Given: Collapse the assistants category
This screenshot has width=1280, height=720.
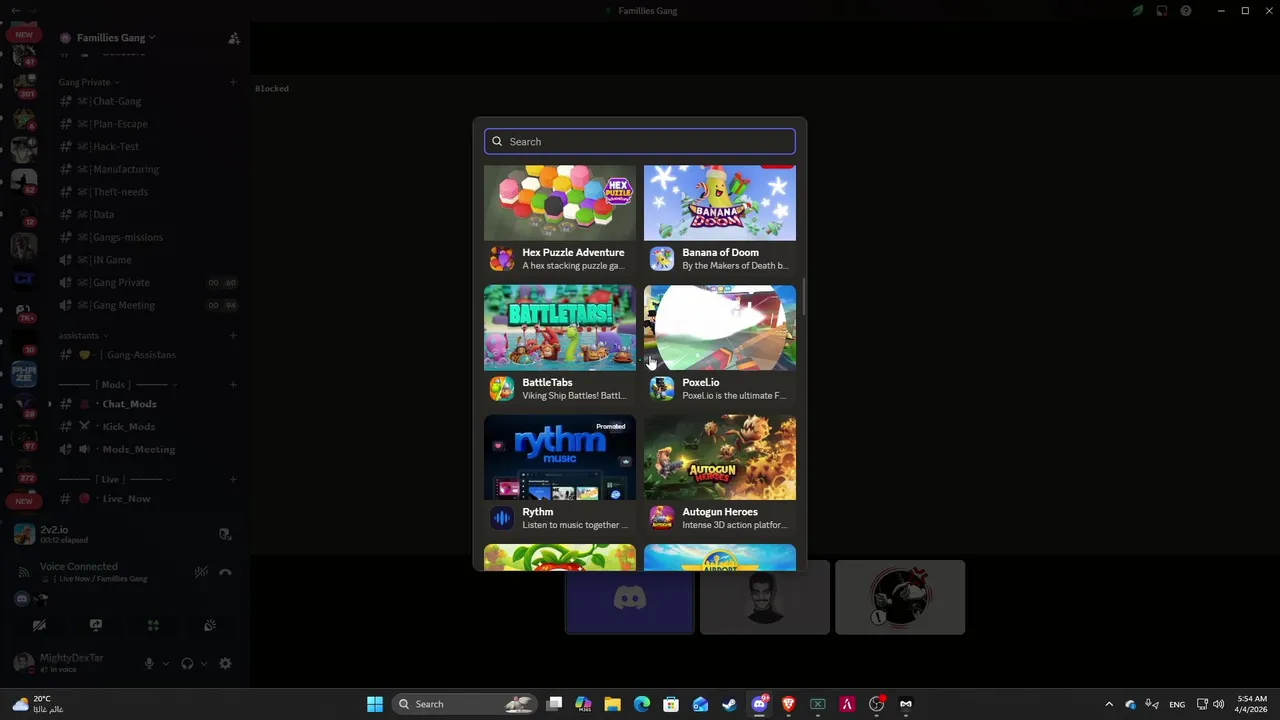Looking at the screenshot, I should pyautogui.click(x=83, y=335).
